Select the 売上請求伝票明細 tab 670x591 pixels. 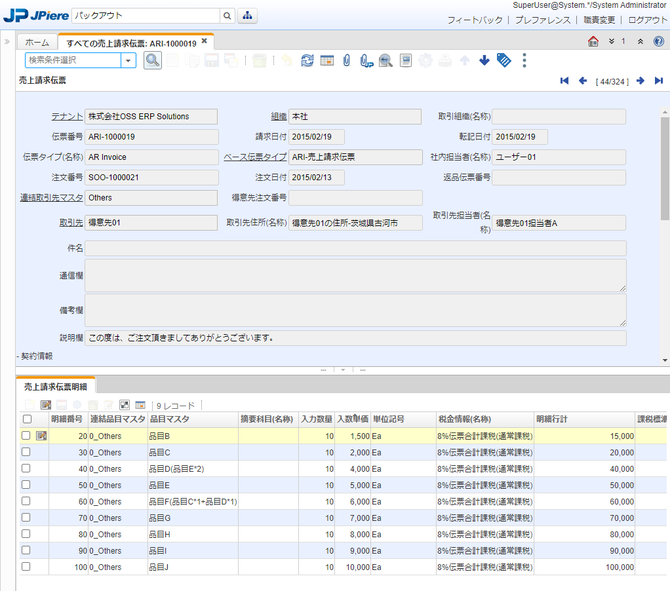[x=56, y=387]
